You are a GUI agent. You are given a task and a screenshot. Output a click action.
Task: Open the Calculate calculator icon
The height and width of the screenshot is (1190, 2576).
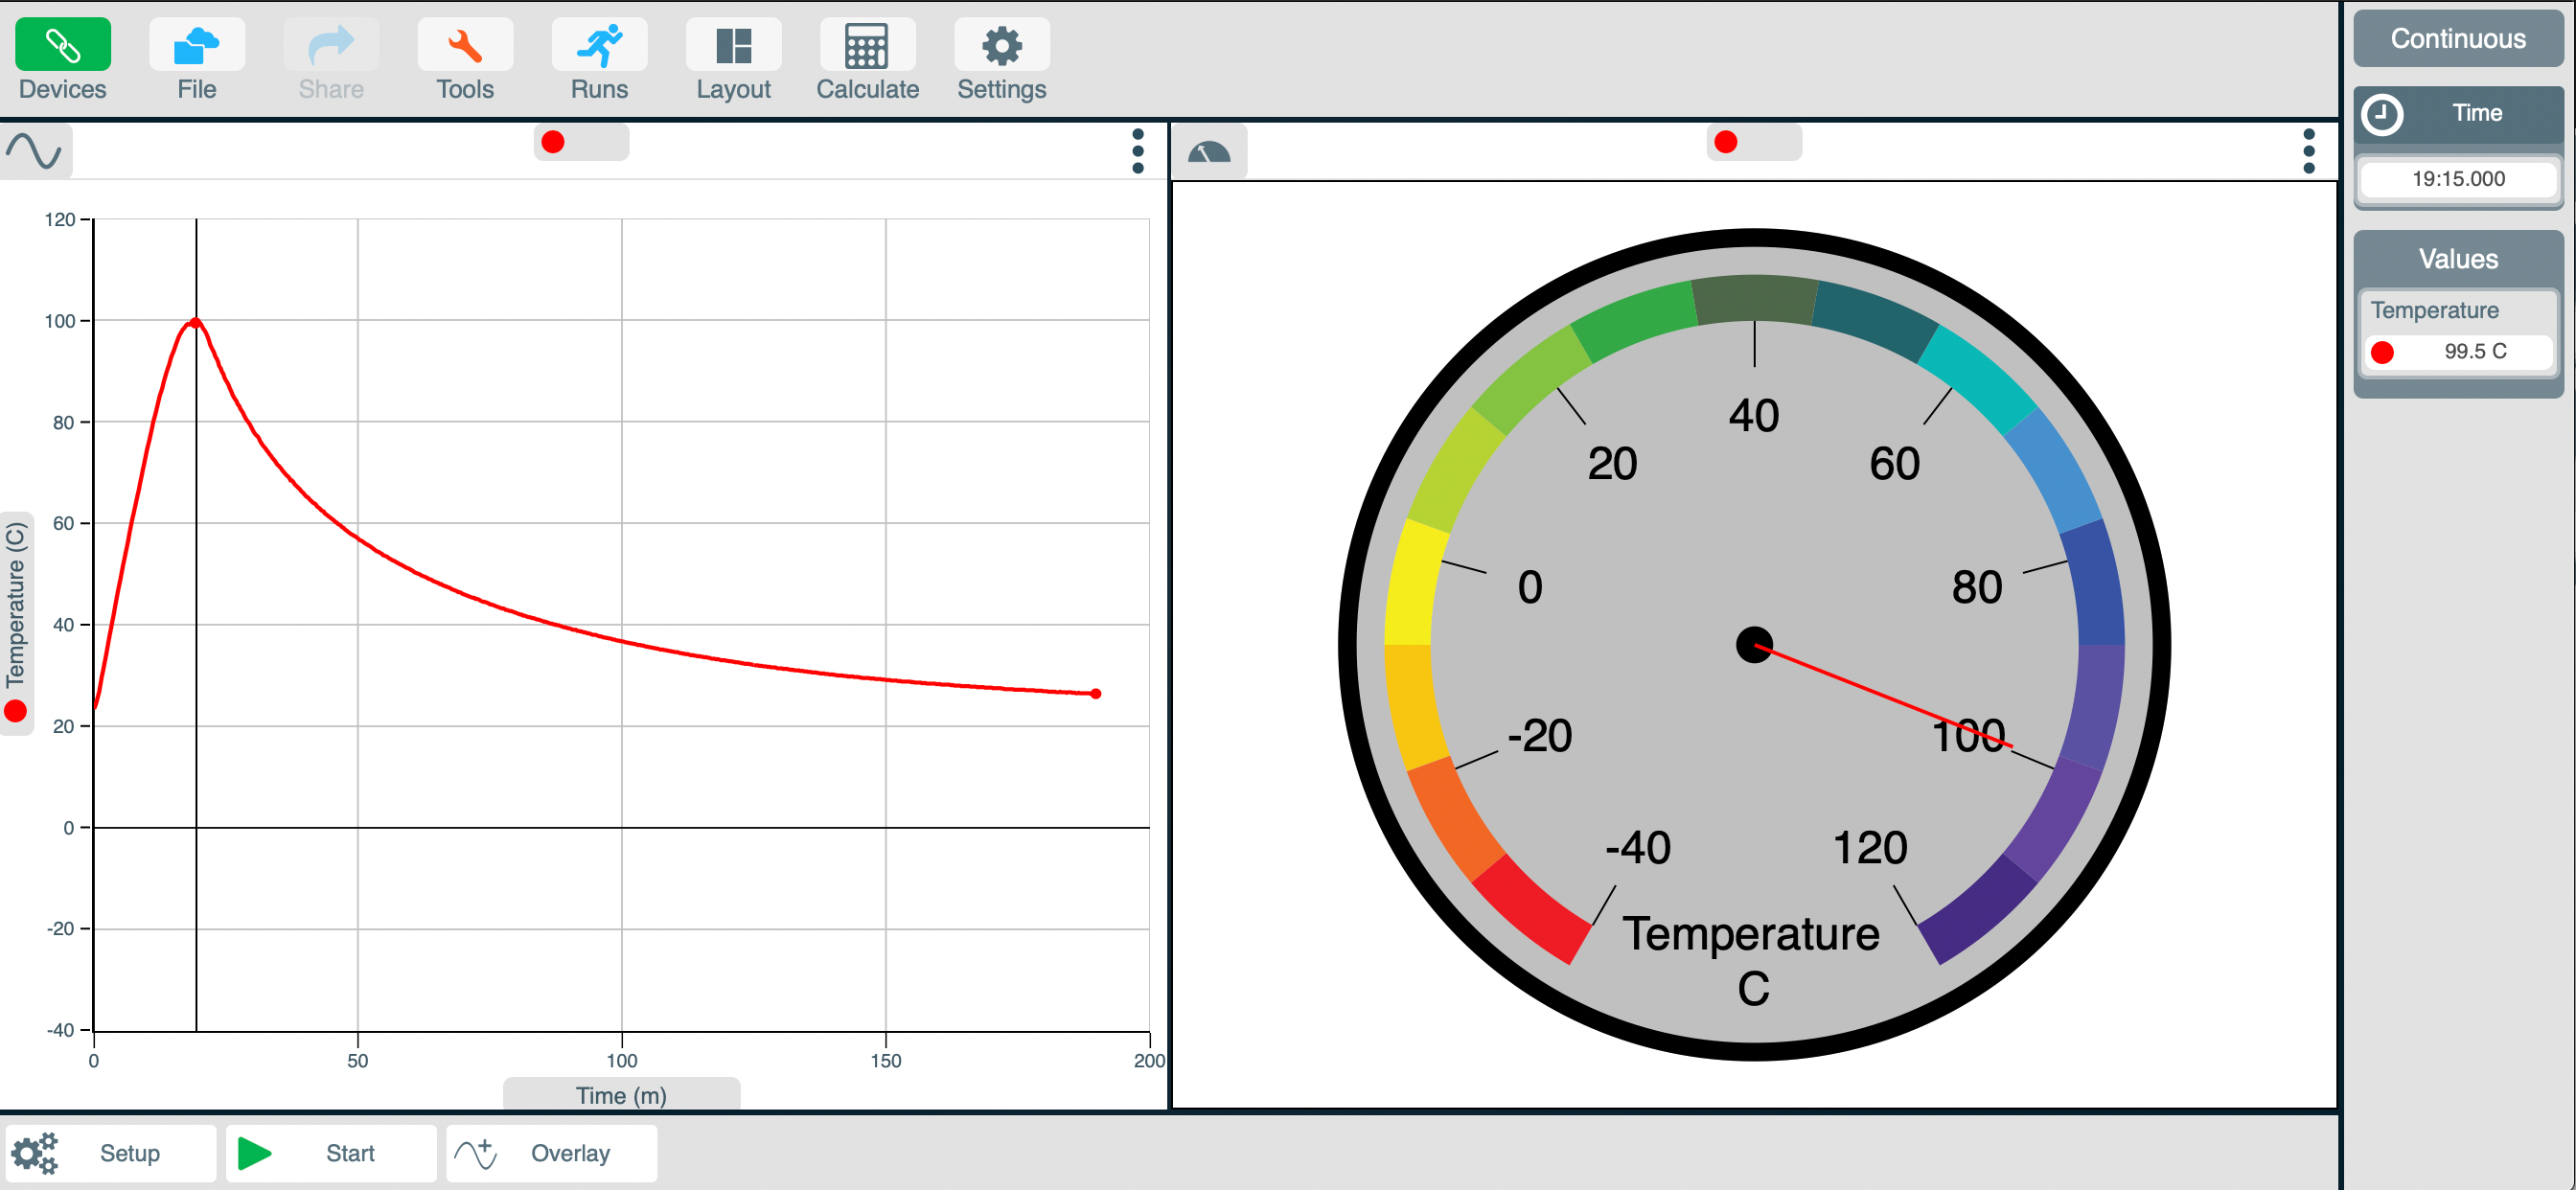tap(867, 45)
